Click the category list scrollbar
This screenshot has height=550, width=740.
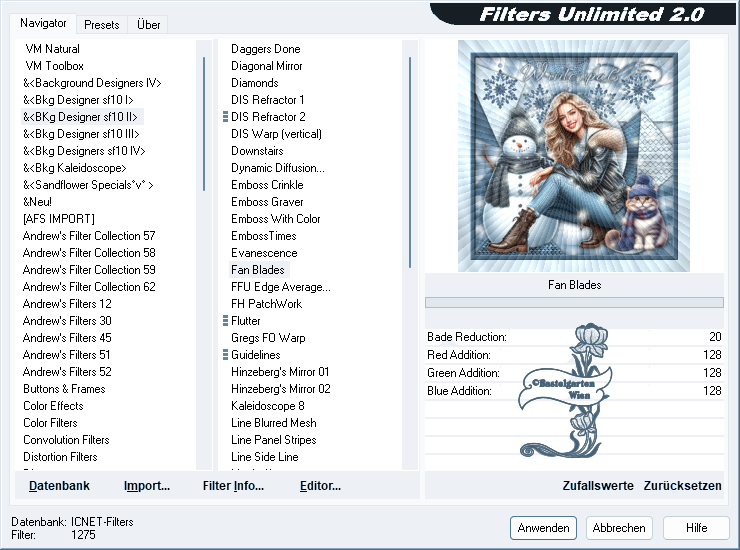(204, 124)
